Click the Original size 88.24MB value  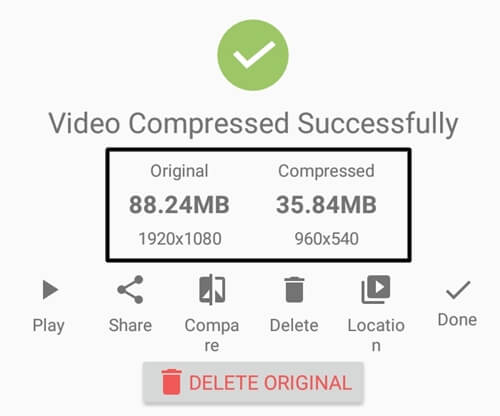(179, 204)
